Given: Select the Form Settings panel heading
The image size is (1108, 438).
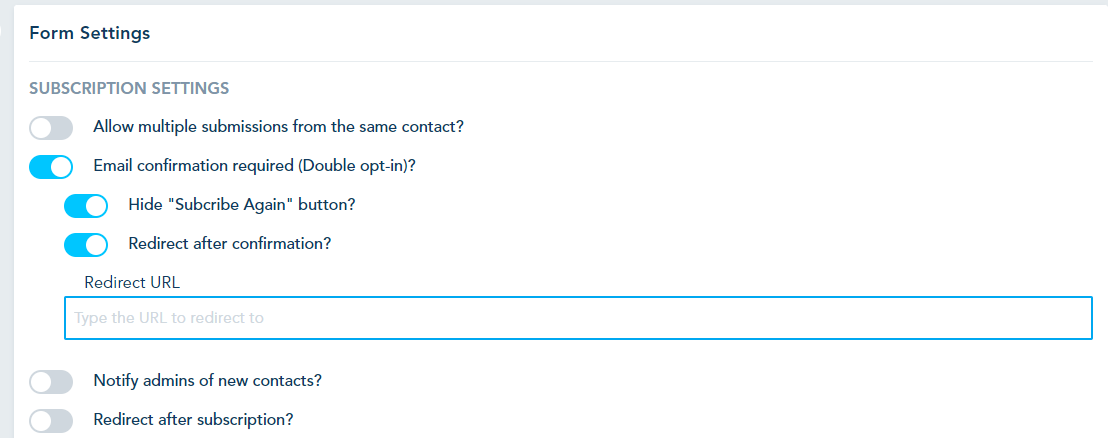Looking at the screenshot, I should point(90,33).
